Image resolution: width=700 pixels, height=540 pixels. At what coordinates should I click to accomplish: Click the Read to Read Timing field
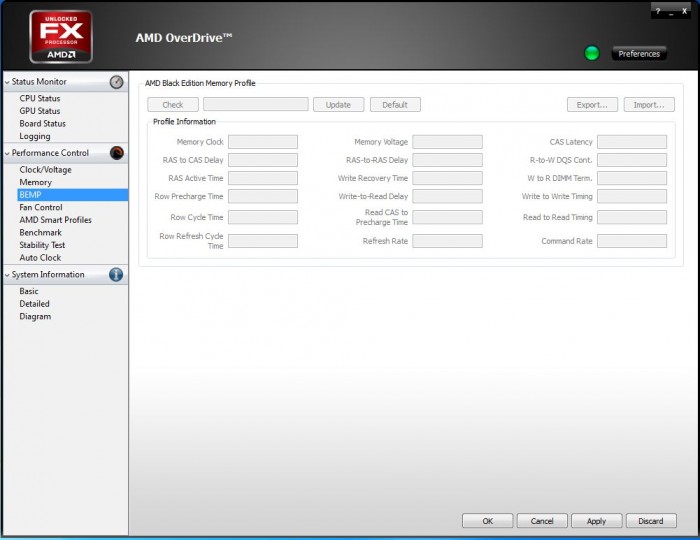632,217
